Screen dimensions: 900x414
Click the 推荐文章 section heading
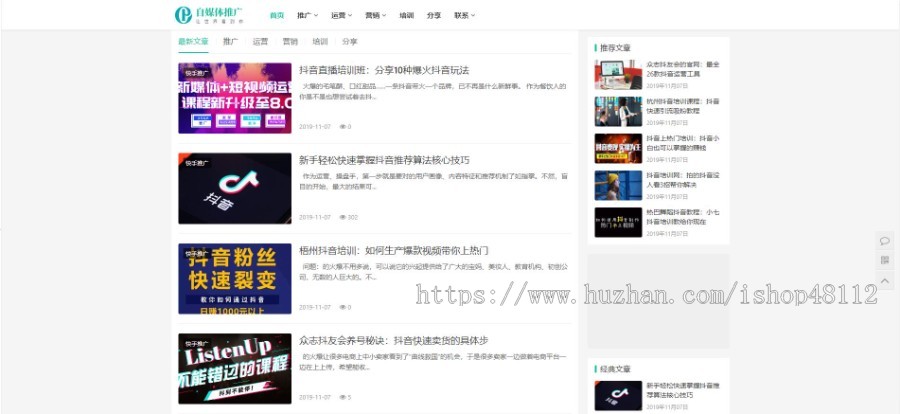coord(615,48)
